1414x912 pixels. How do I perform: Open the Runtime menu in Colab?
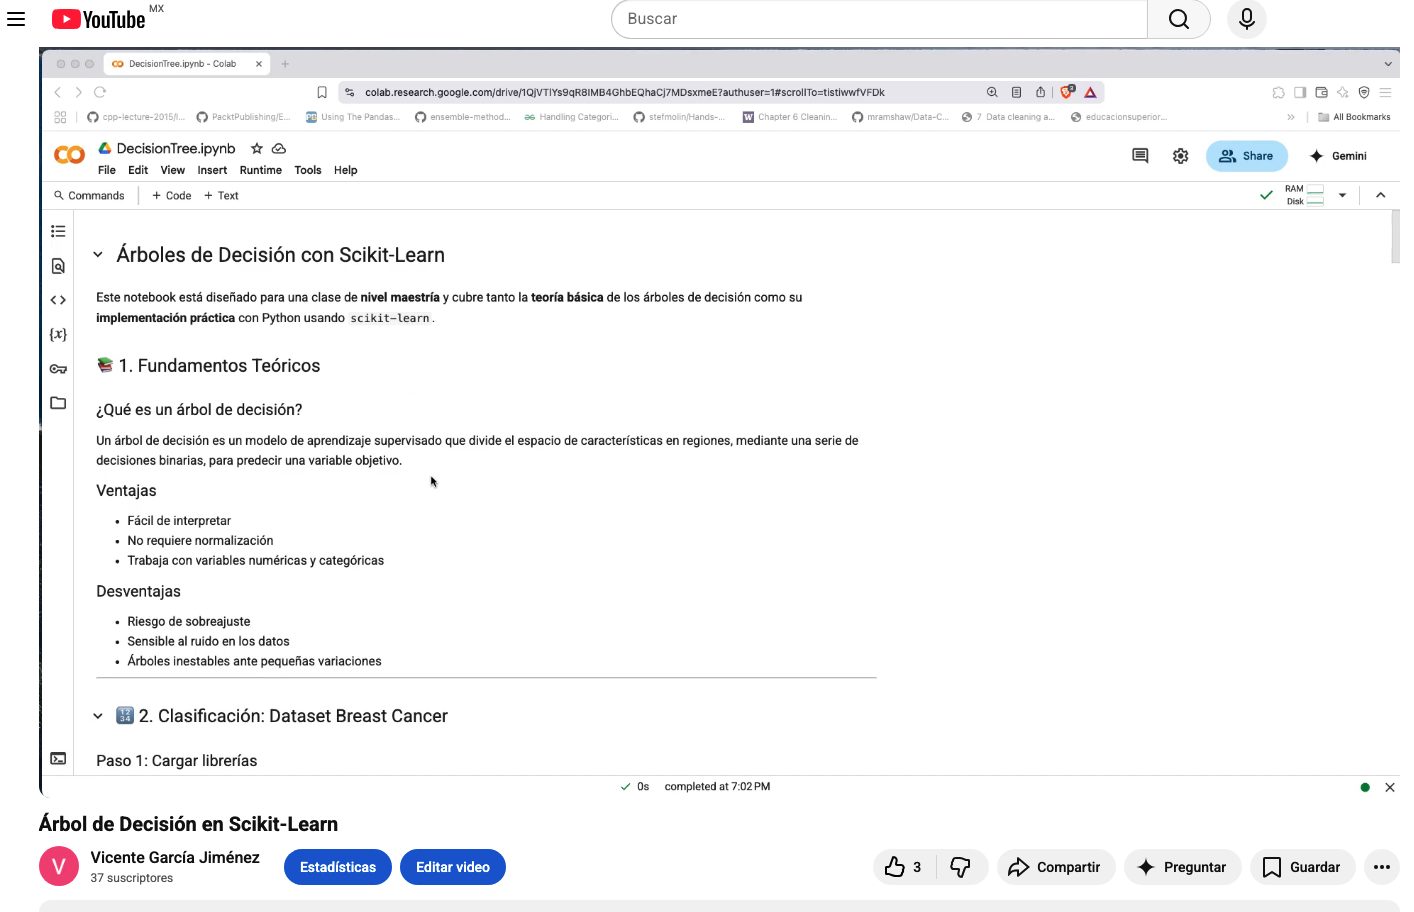260,170
